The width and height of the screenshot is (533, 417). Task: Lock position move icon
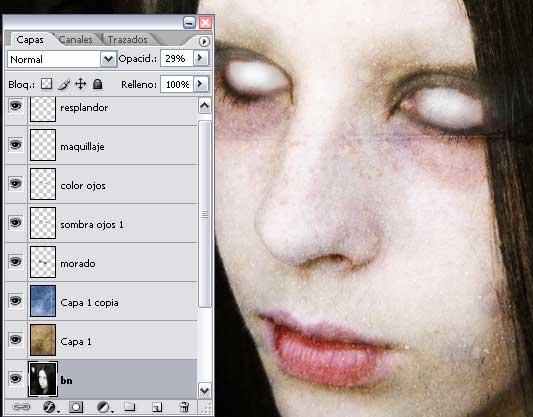click(81, 84)
